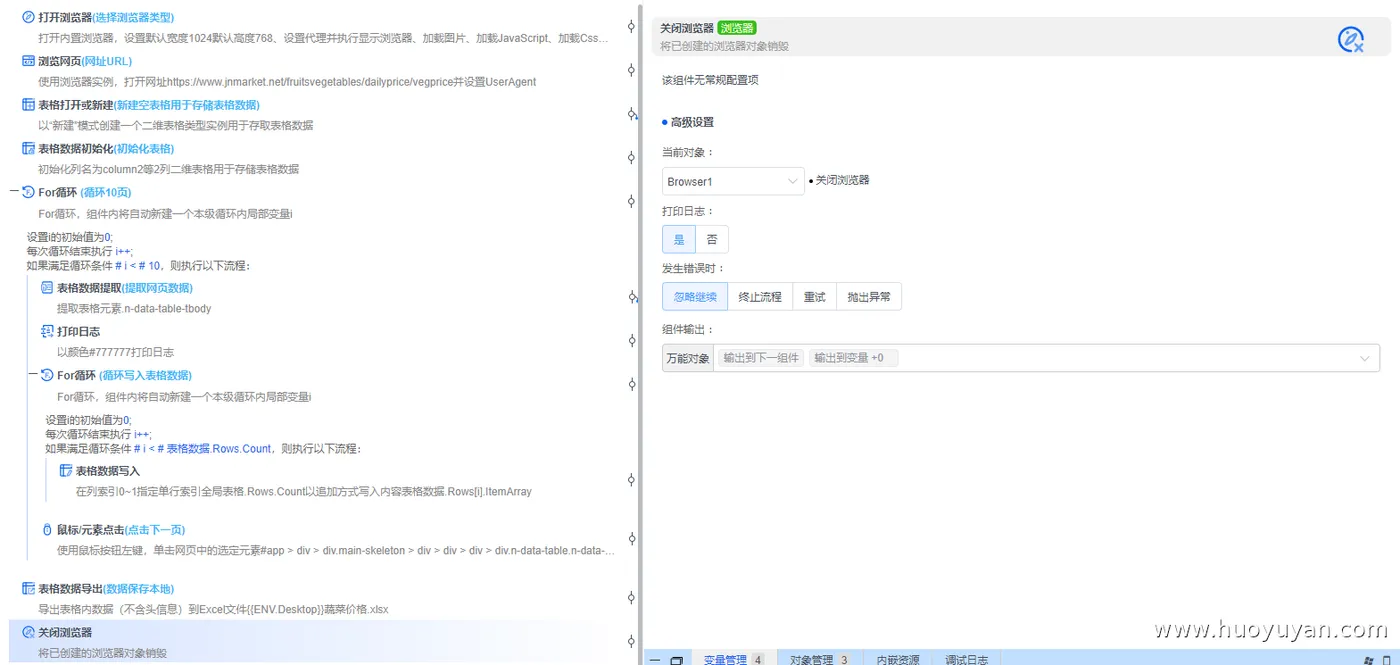The height and width of the screenshot is (665, 1400).
Task: Click the 万能对象 label button
Action: (688, 358)
